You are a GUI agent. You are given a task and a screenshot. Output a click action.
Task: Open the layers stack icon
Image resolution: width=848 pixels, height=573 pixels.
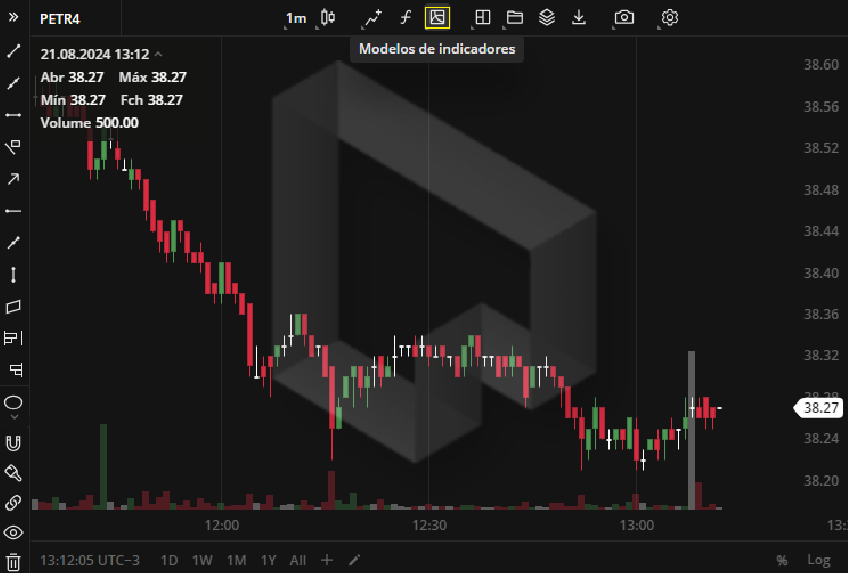[547, 18]
